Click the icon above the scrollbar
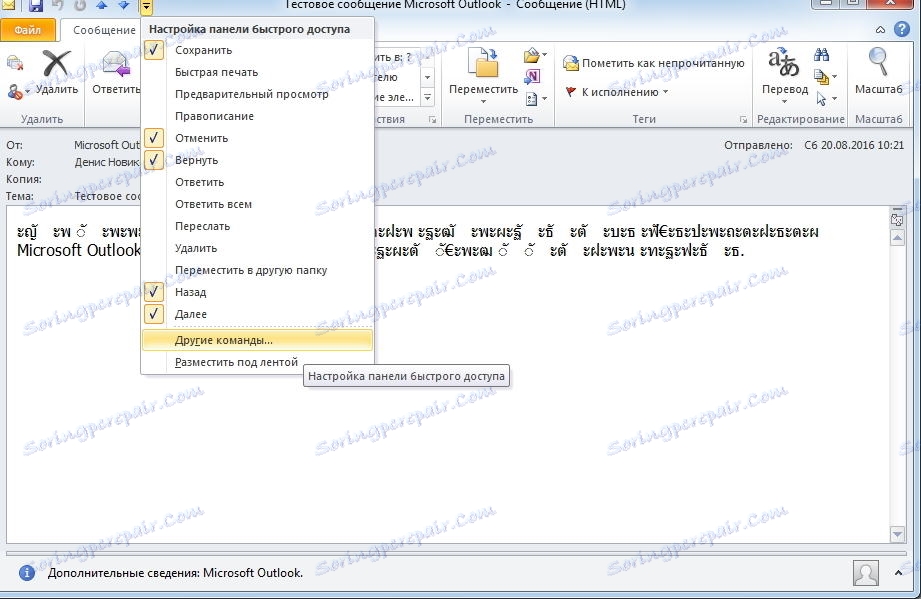This screenshot has height=599, width=921. click(897, 219)
